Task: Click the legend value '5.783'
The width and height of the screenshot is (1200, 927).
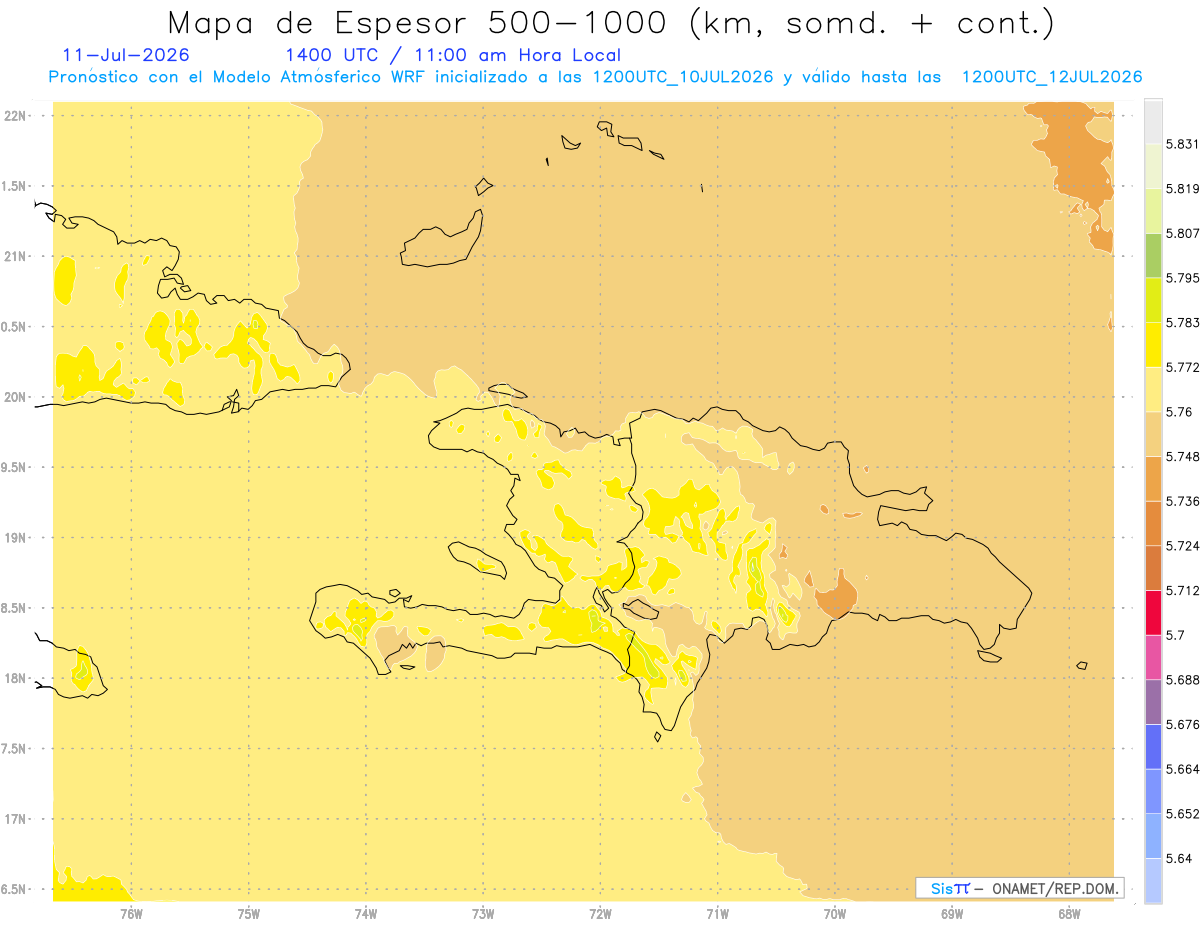Action: pos(1182,323)
